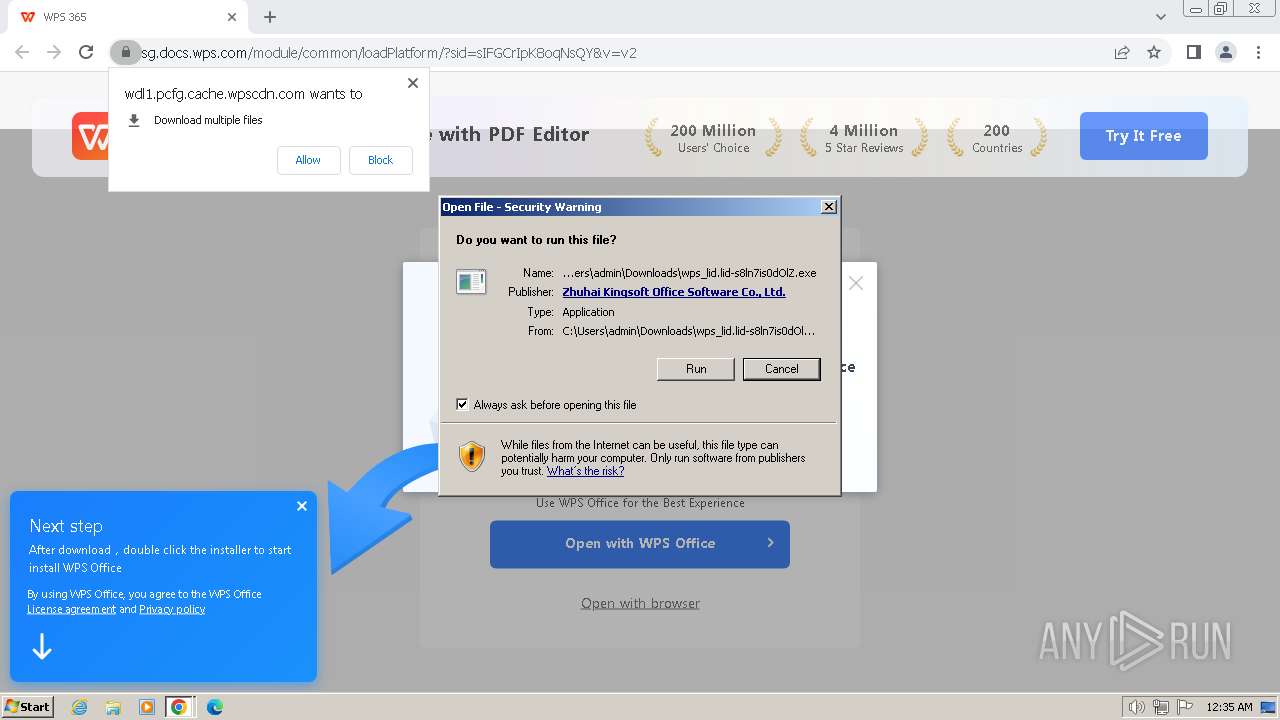The height and width of the screenshot is (720, 1280).
Task: Click the network icon in system tray
Action: point(1160,707)
